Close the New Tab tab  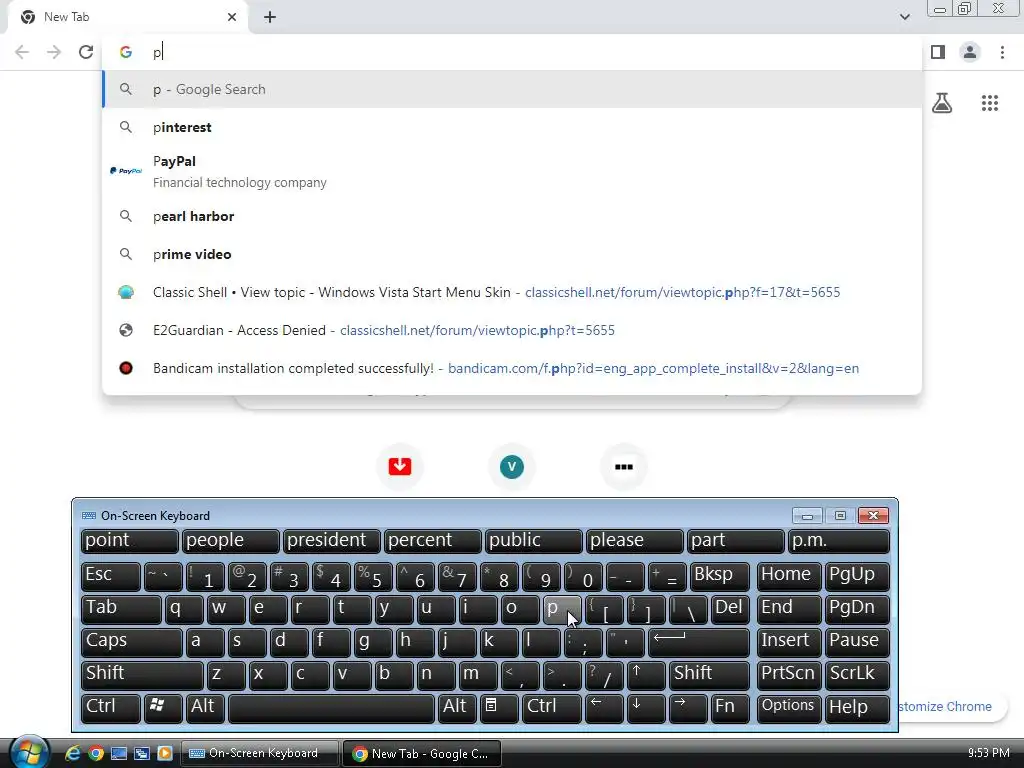232,17
